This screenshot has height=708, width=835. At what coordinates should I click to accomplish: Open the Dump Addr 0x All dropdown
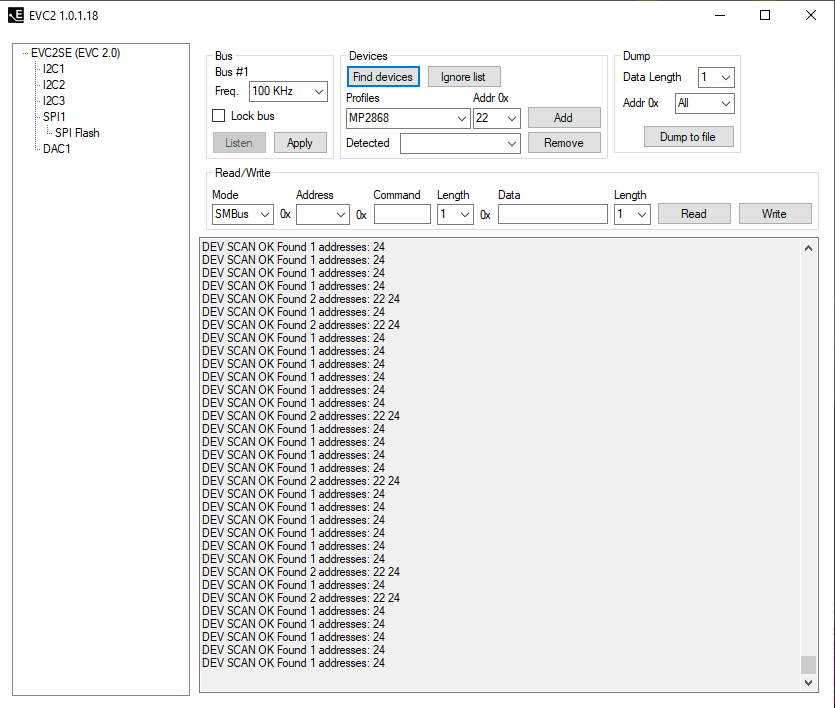(x=705, y=103)
